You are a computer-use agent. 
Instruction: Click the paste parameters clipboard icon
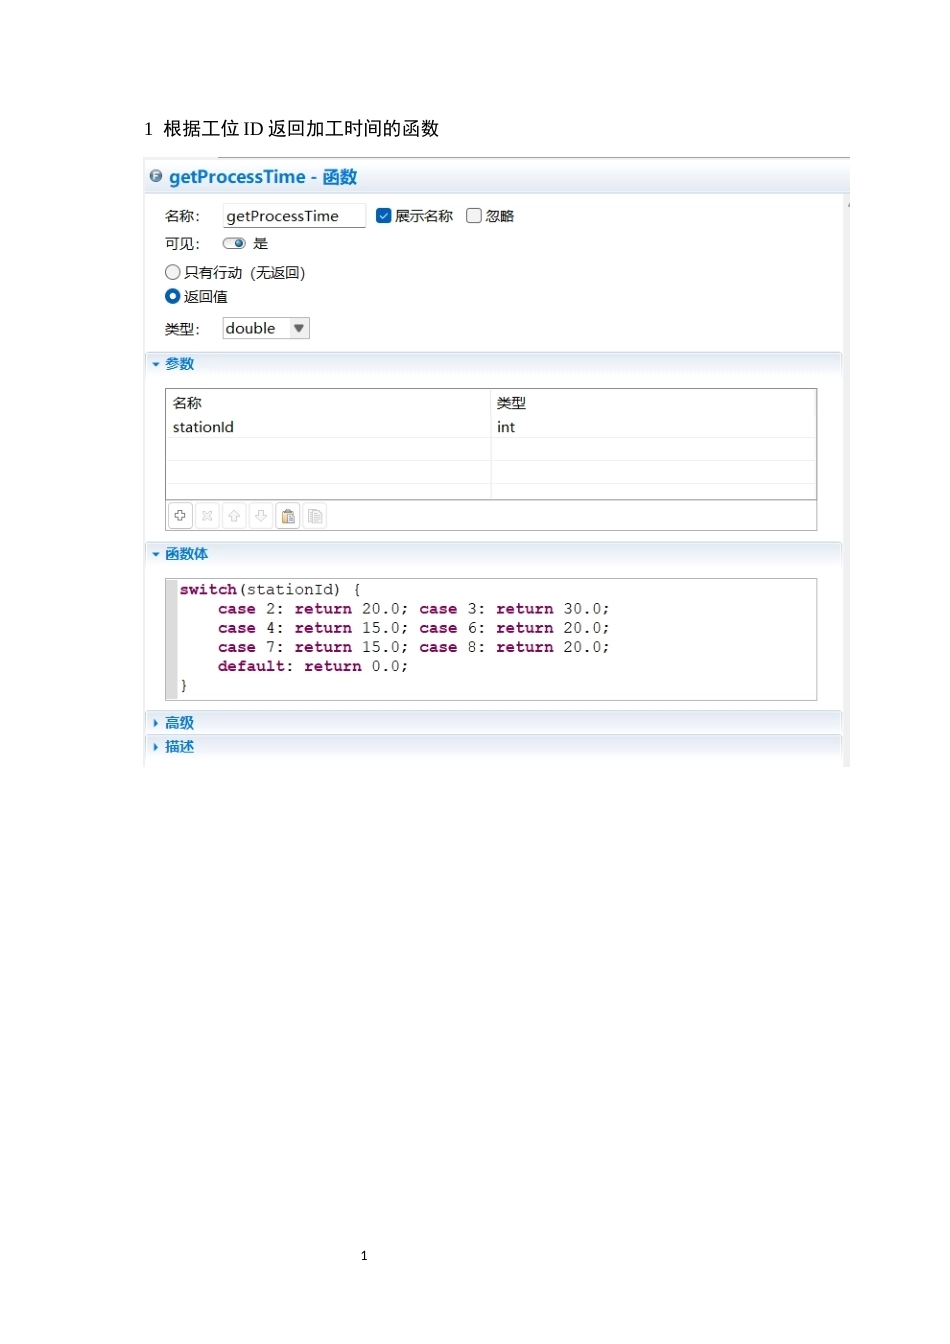point(288,516)
